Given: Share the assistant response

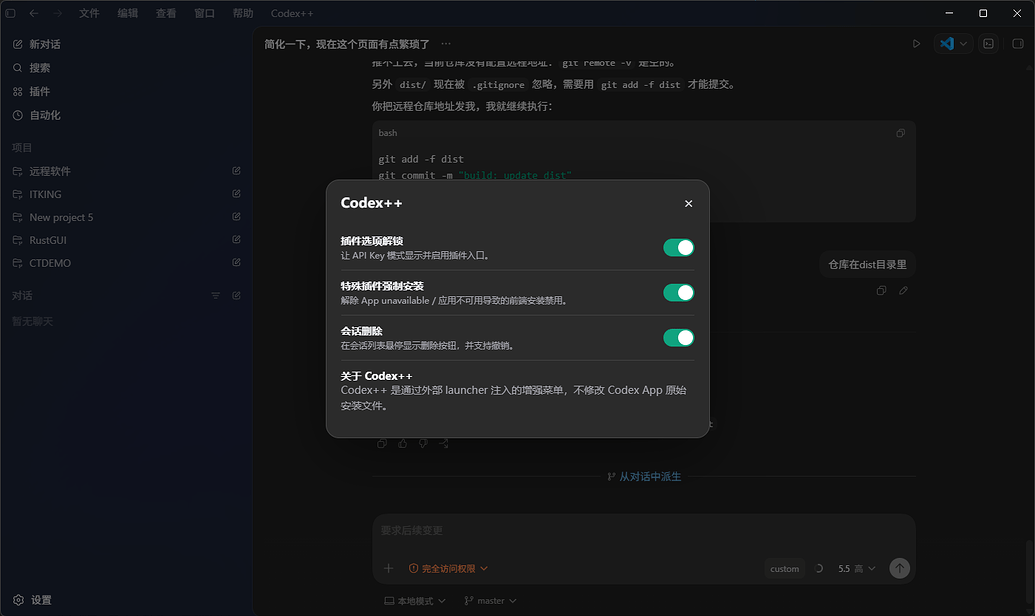Looking at the screenshot, I should (444, 444).
